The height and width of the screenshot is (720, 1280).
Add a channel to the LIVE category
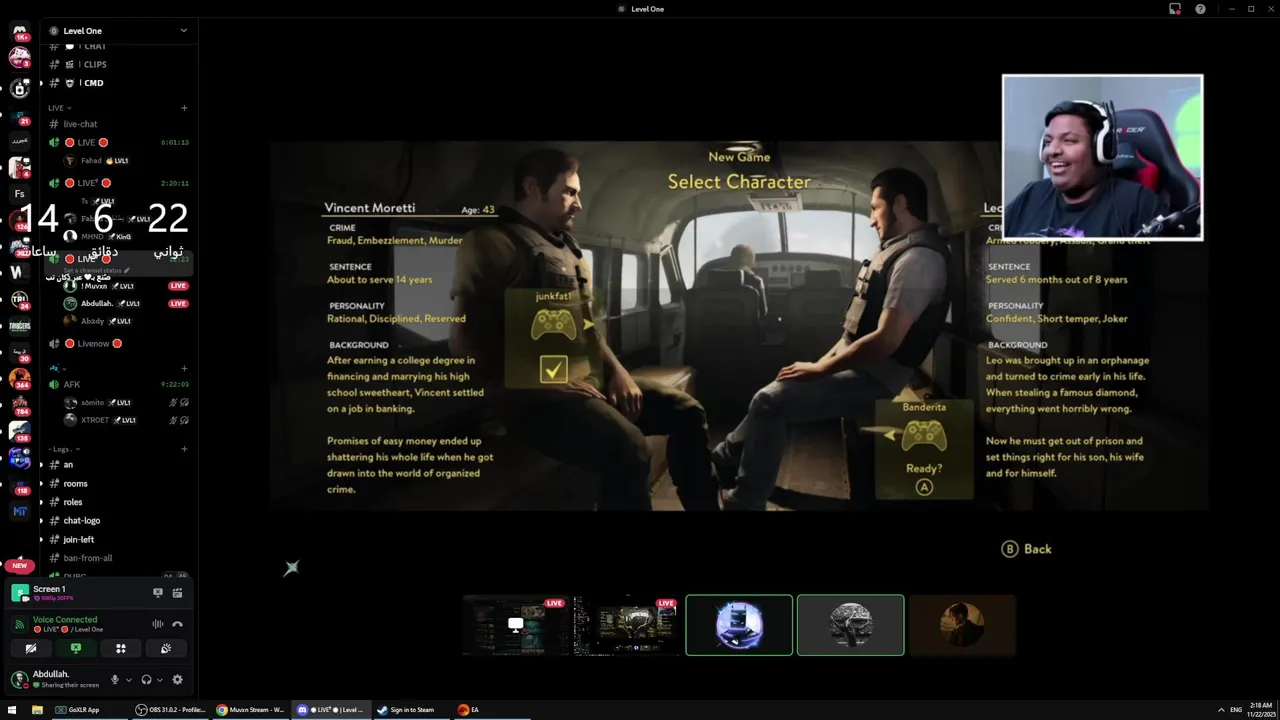184,108
